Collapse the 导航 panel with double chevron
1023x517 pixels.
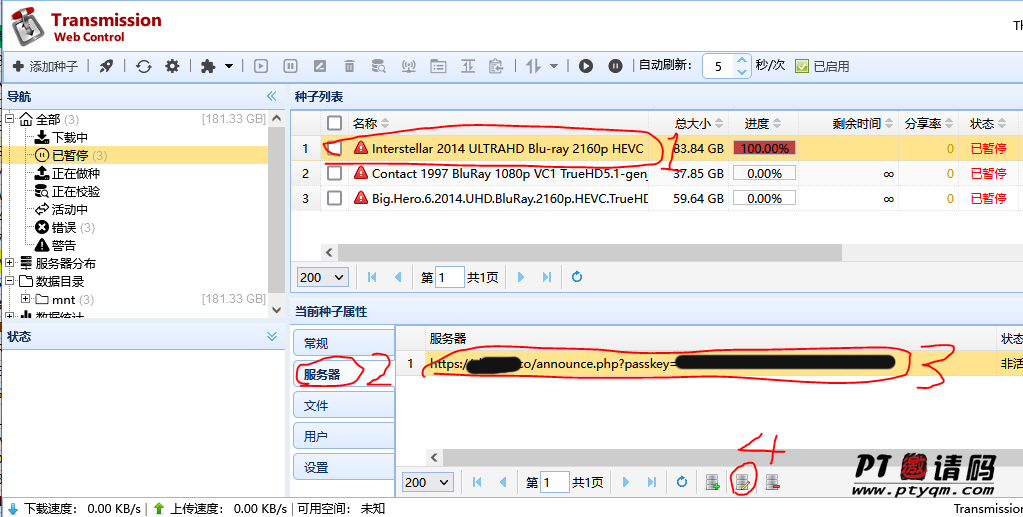[x=272, y=97]
